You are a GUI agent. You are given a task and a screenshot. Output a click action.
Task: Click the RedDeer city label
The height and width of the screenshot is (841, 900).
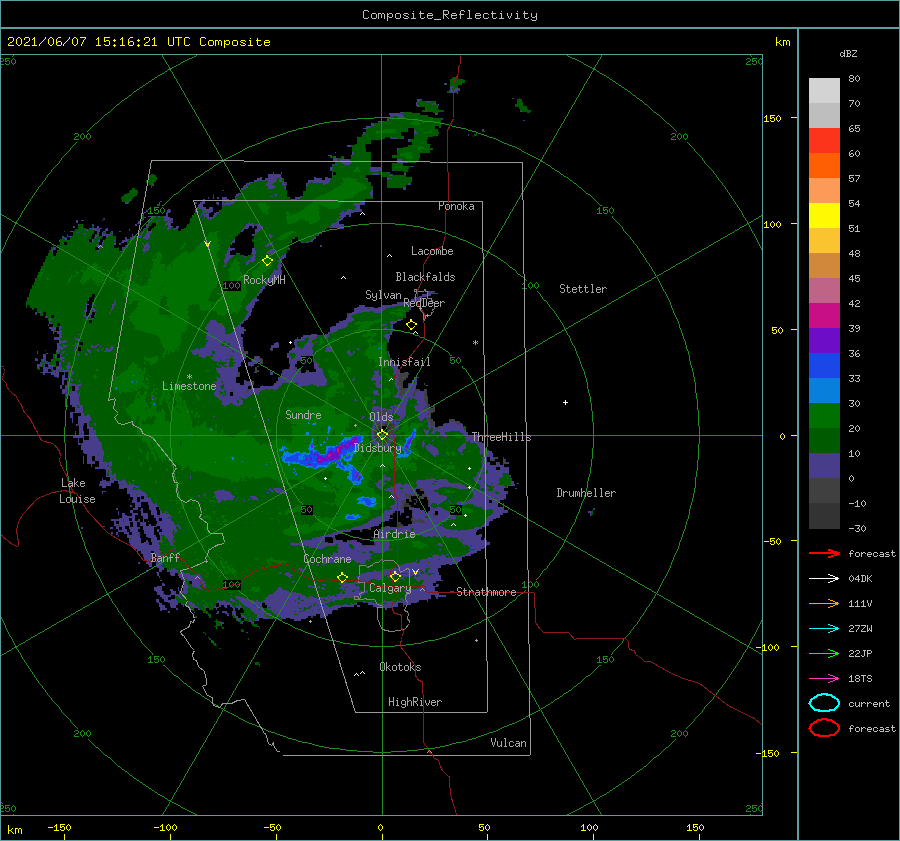(424, 303)
